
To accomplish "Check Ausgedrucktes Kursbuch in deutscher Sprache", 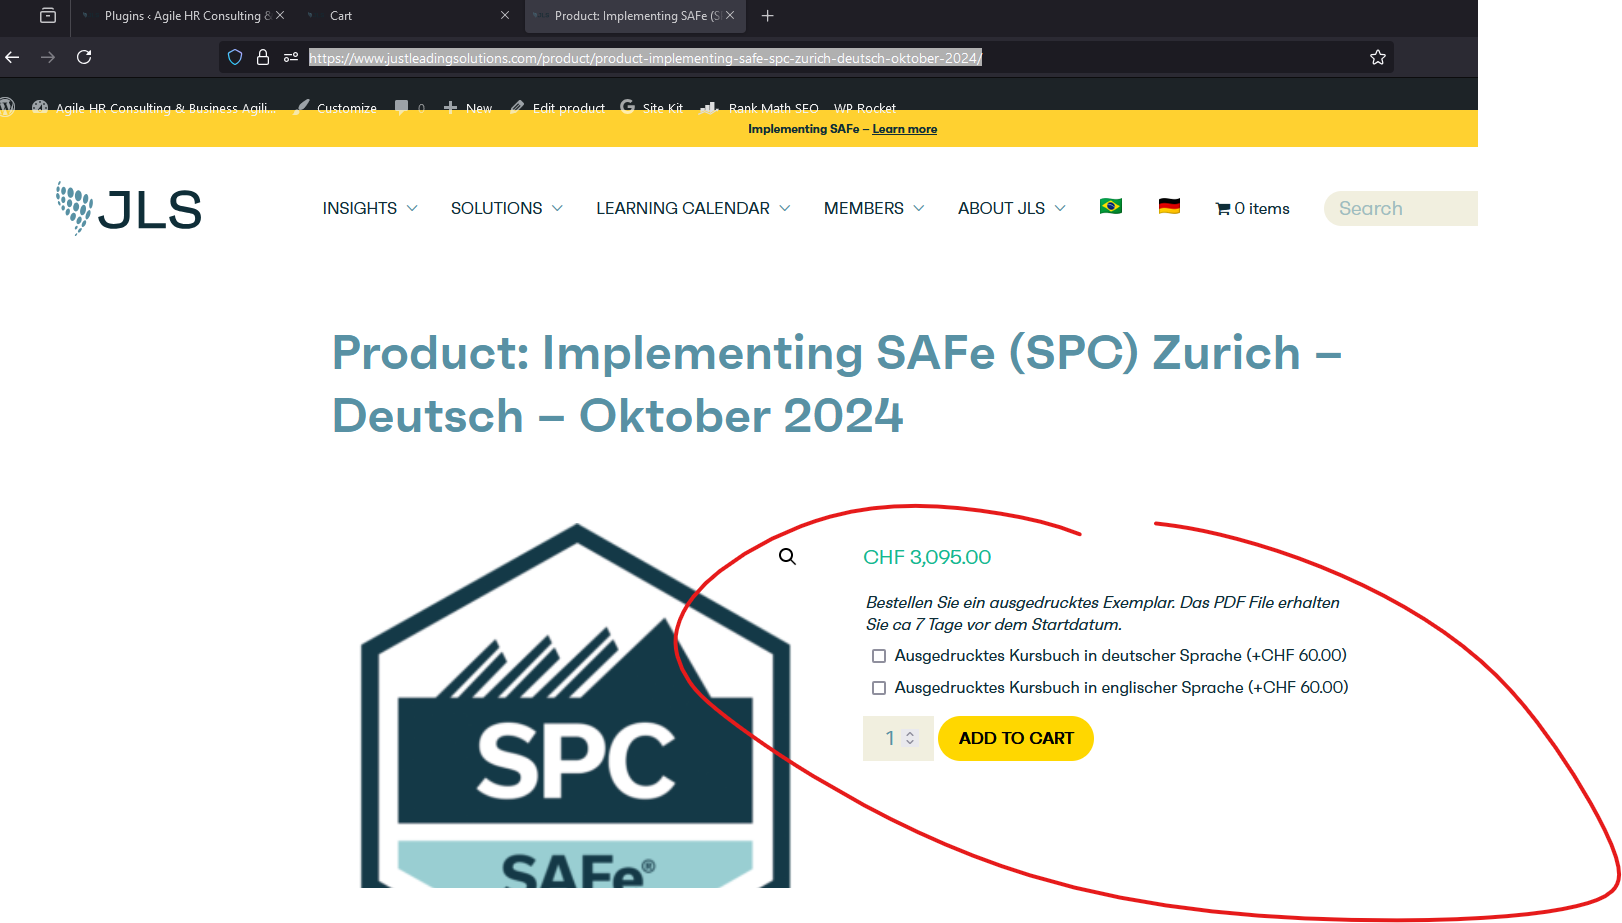I will tap(879, 656).
